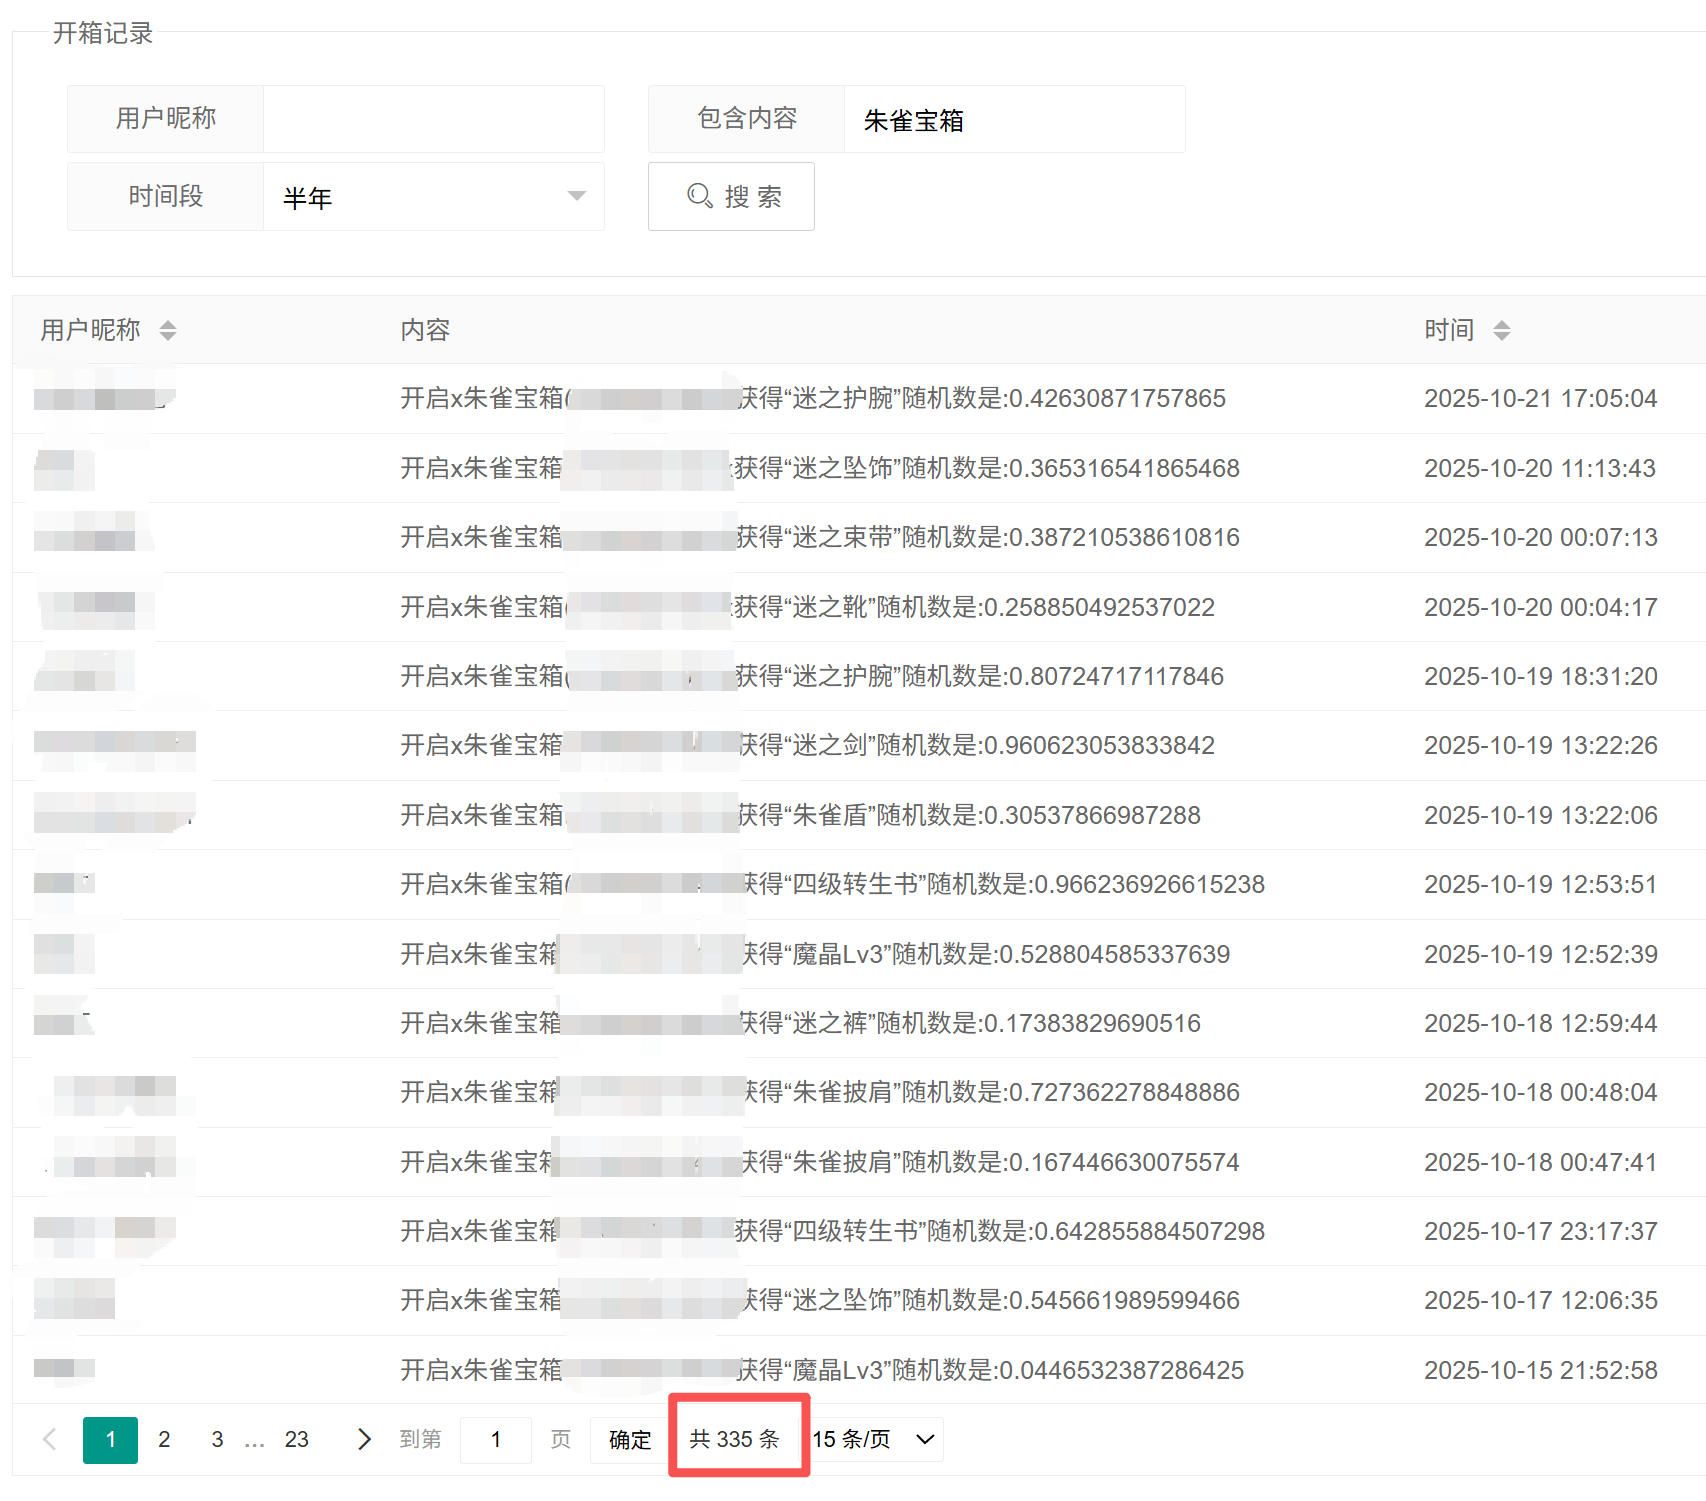Sort by 时间 column sort arrows

click(x=1501, y=331)
